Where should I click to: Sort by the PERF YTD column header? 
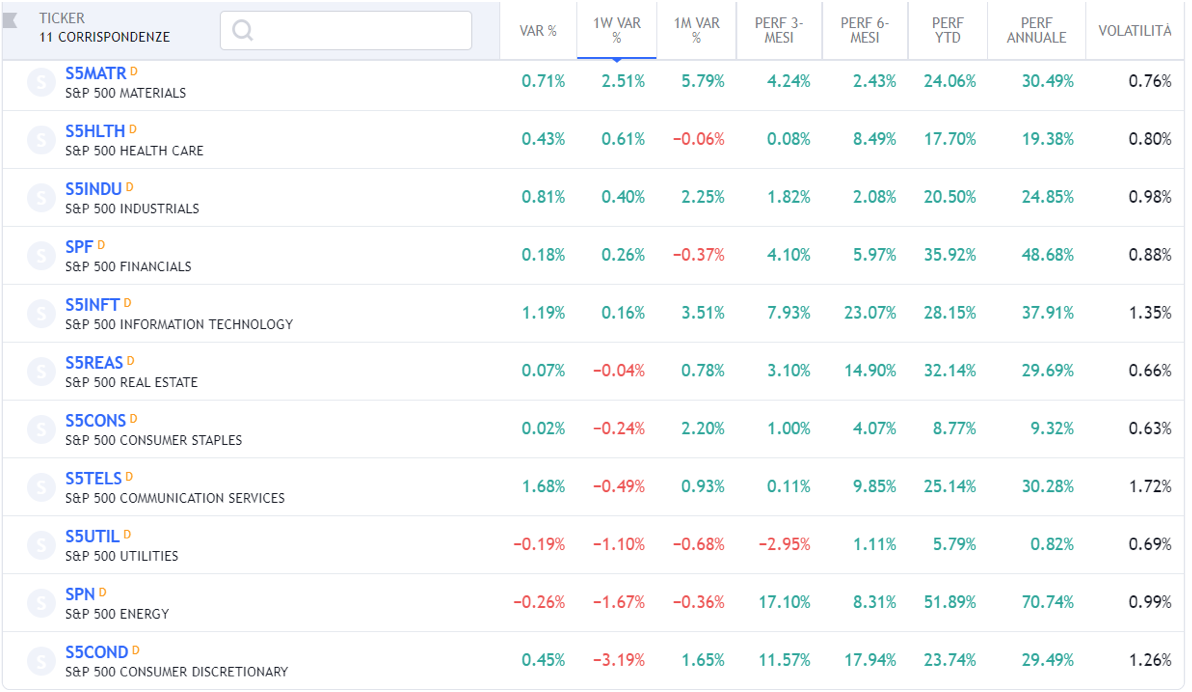[x=947, y=30]
